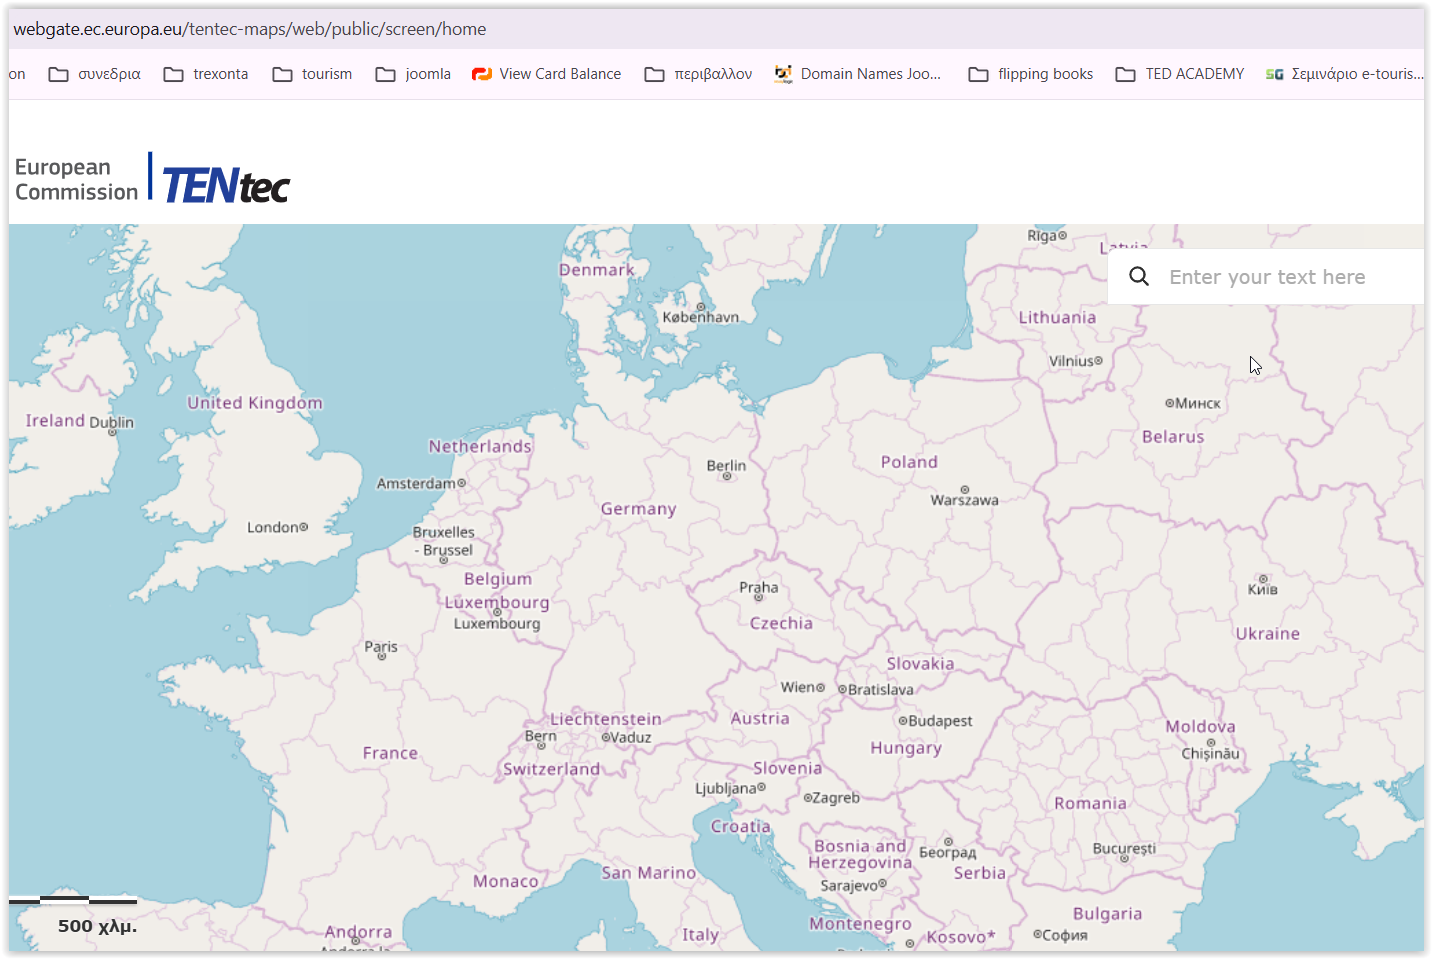Click the København city label

click(x=701, y=317)
